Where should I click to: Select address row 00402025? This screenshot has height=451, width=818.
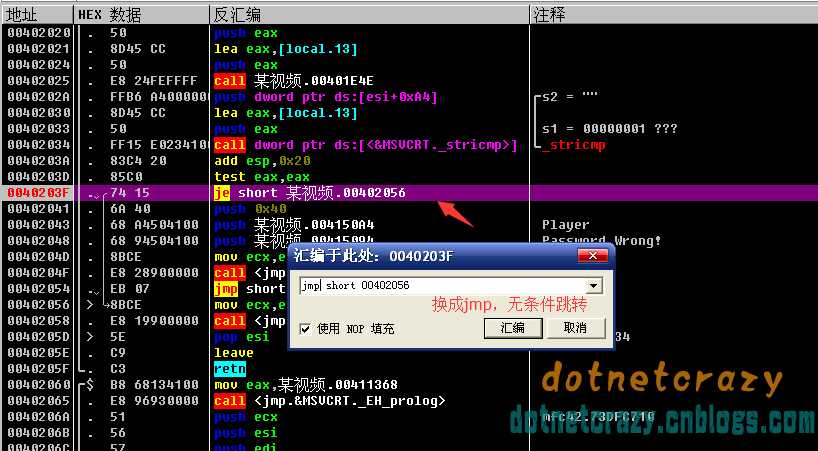39,81
